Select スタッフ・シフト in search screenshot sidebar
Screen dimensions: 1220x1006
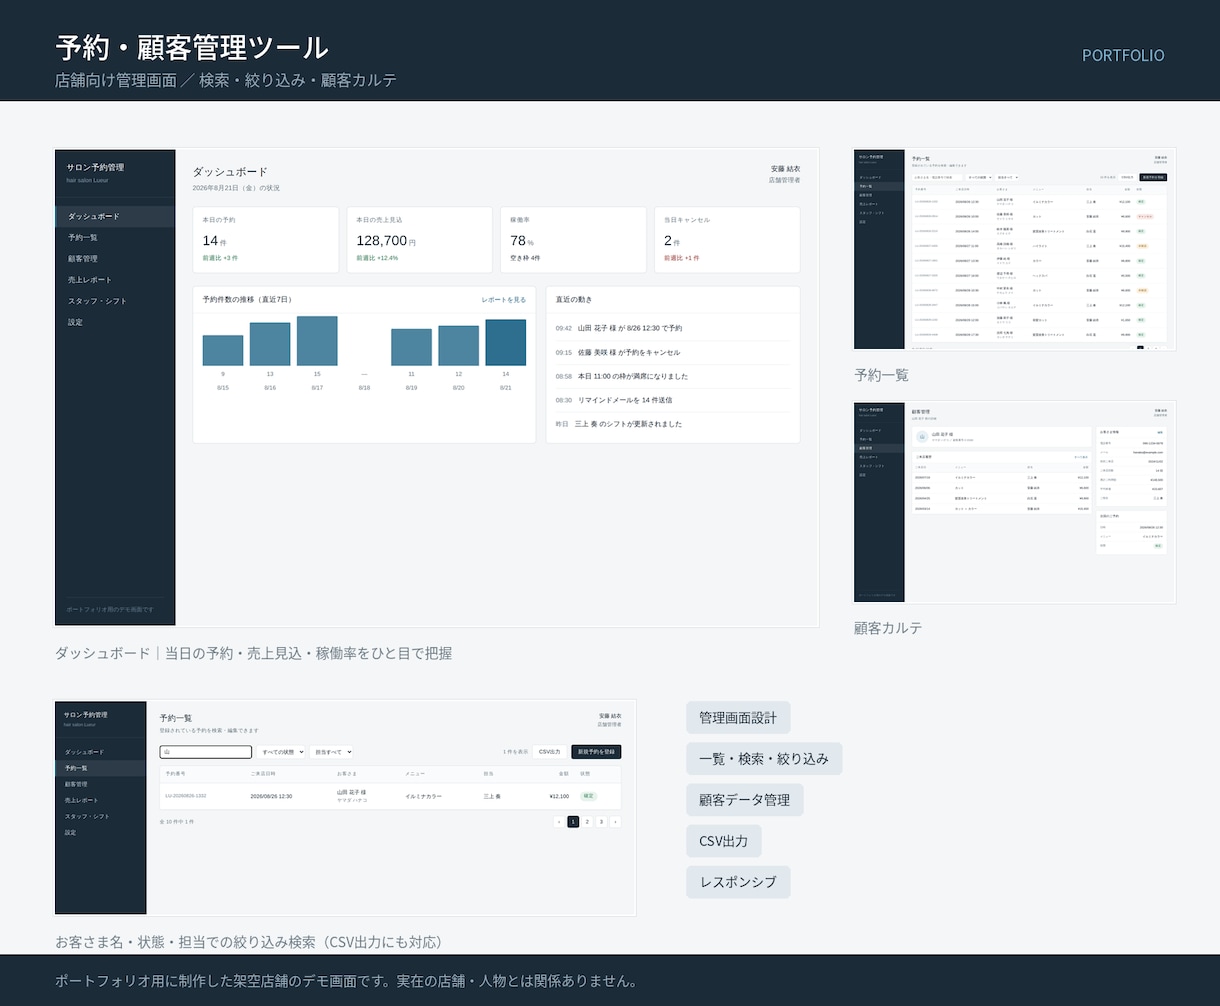101,816
